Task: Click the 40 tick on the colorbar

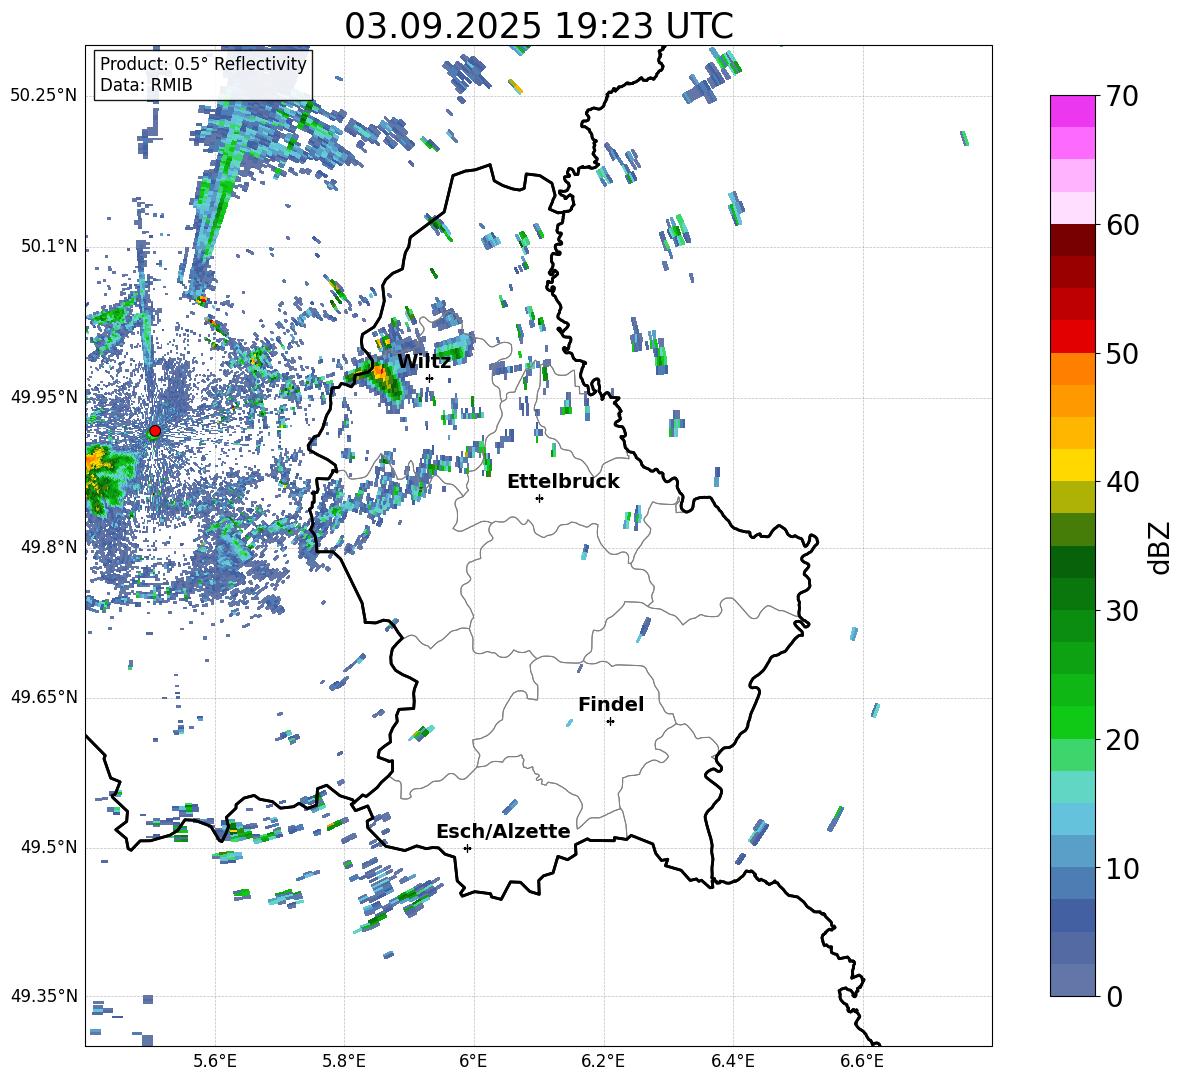Action: (x=1122, y=482)
